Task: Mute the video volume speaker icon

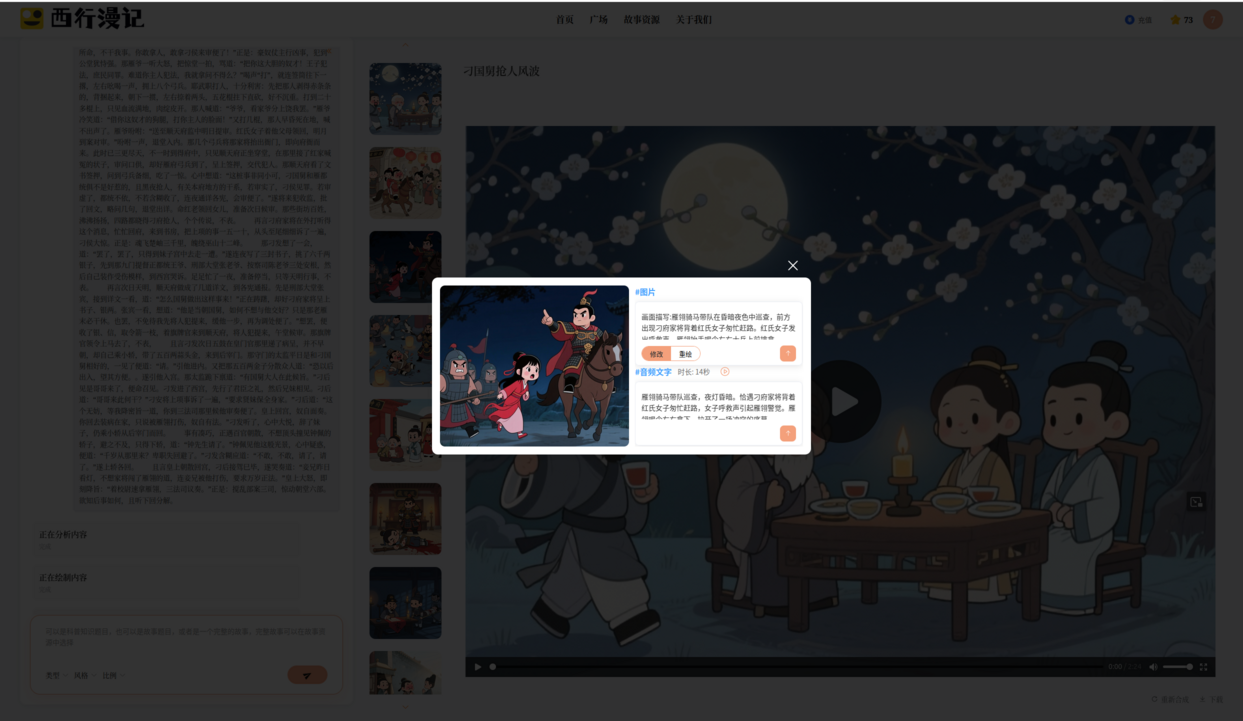Action: 1153,667
